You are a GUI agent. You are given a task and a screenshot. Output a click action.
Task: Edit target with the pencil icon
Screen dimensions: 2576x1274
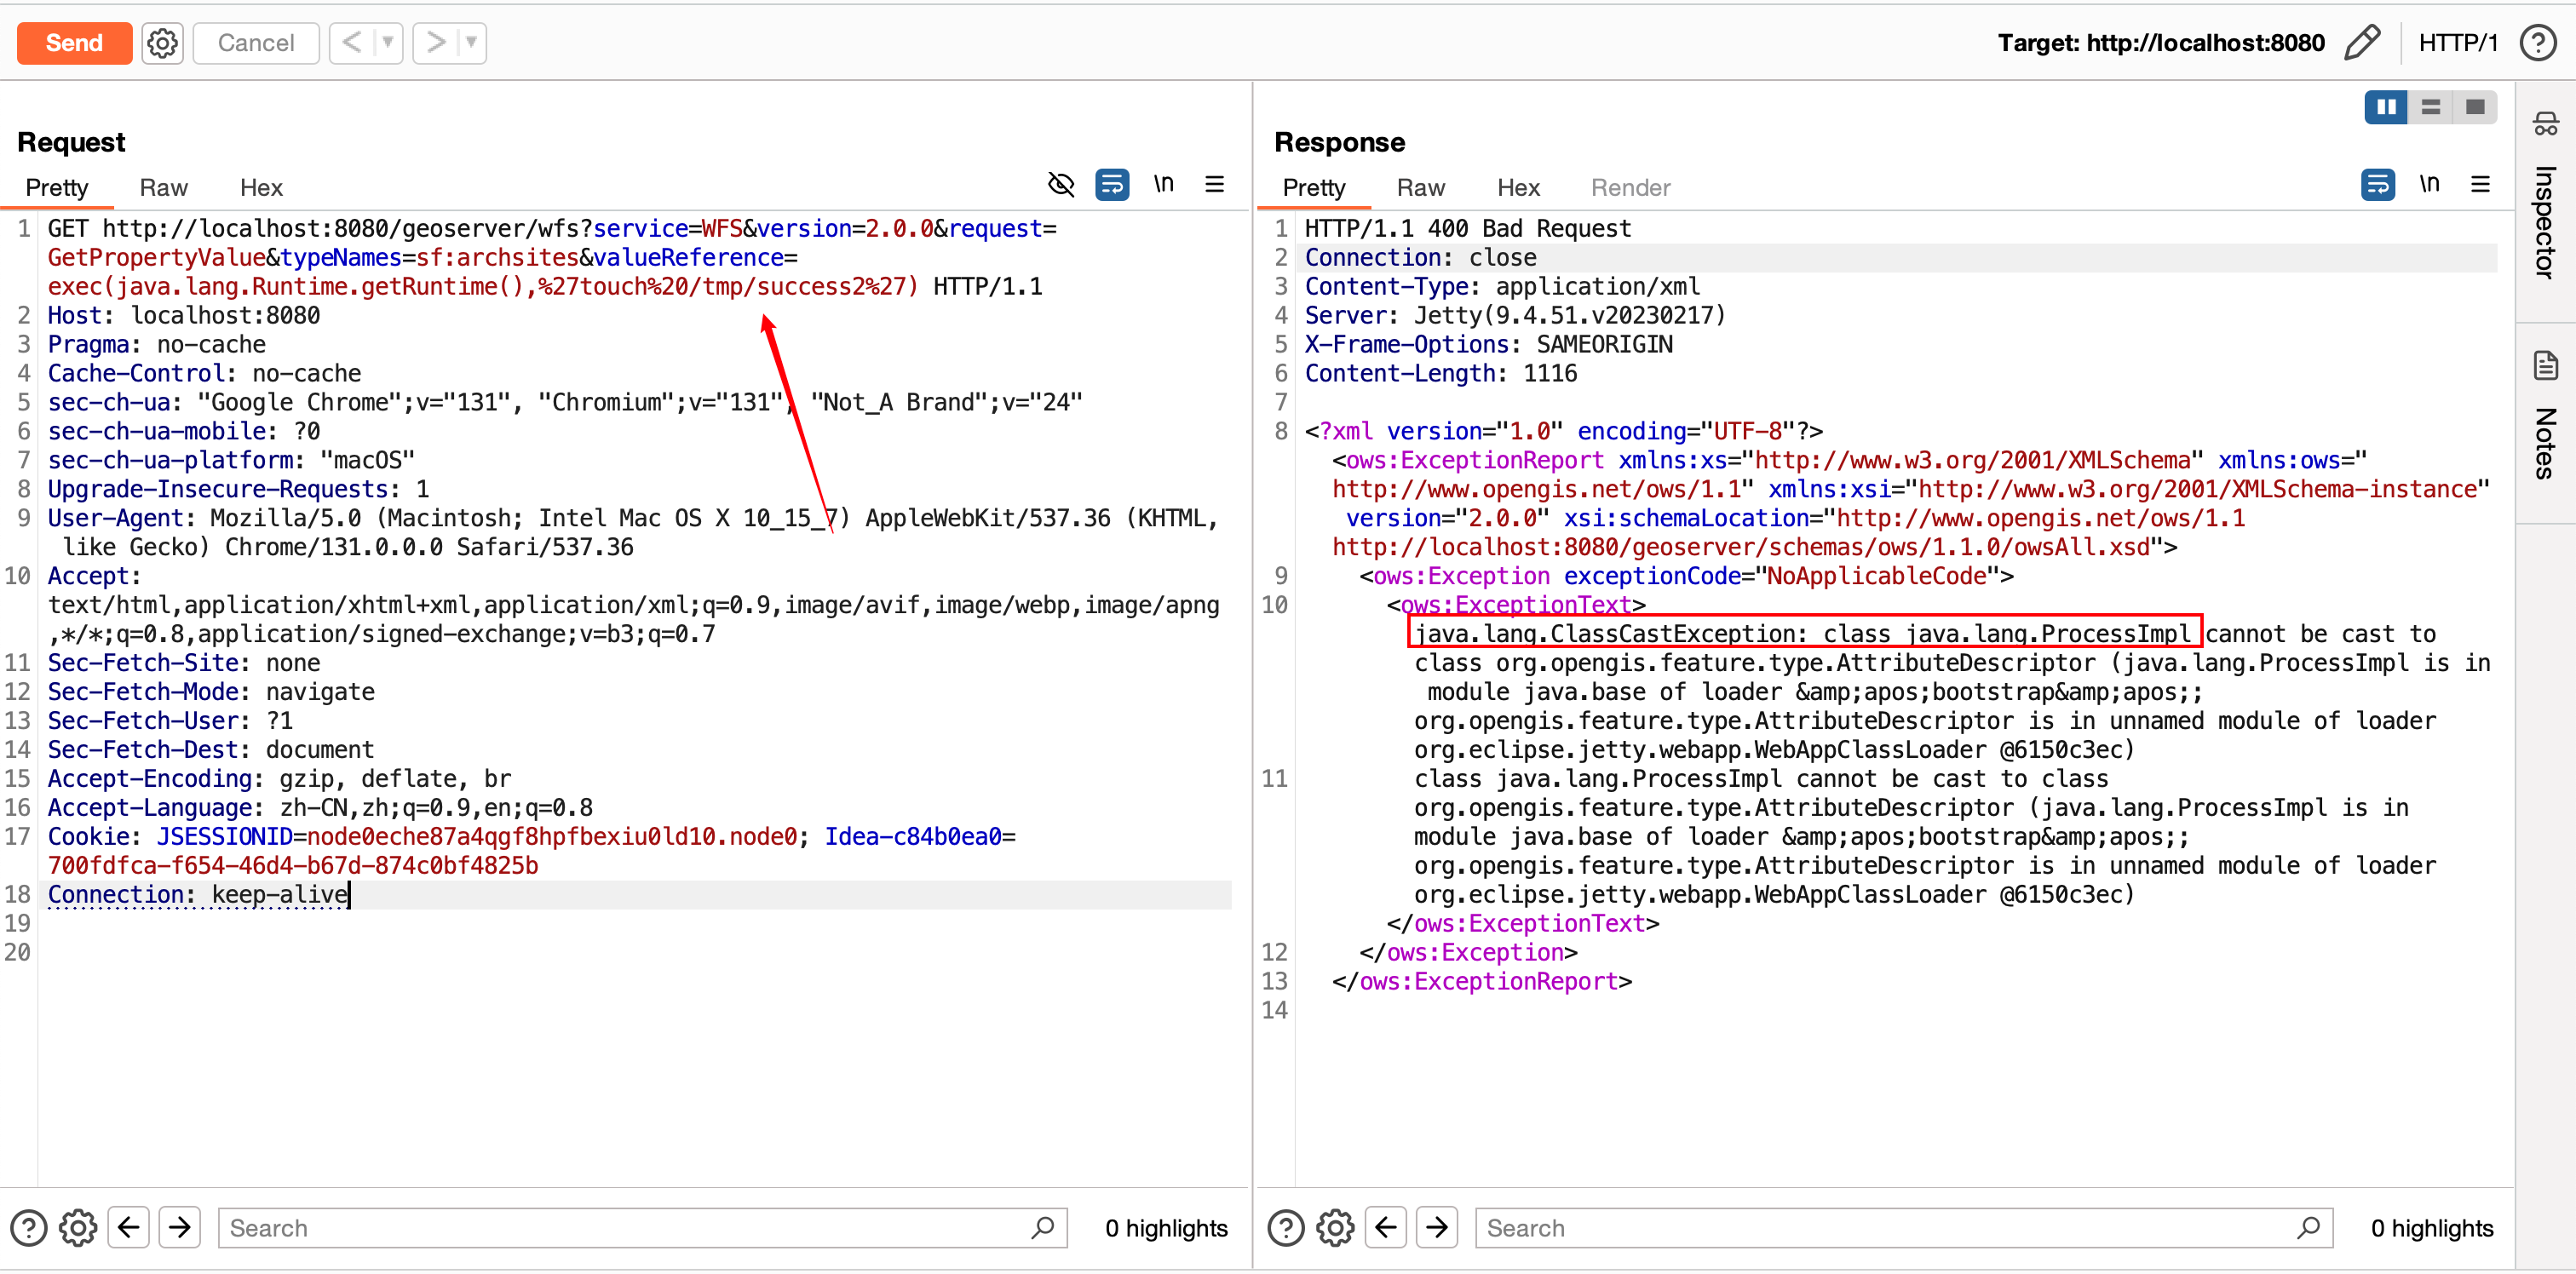click(x=2361, y=43)
